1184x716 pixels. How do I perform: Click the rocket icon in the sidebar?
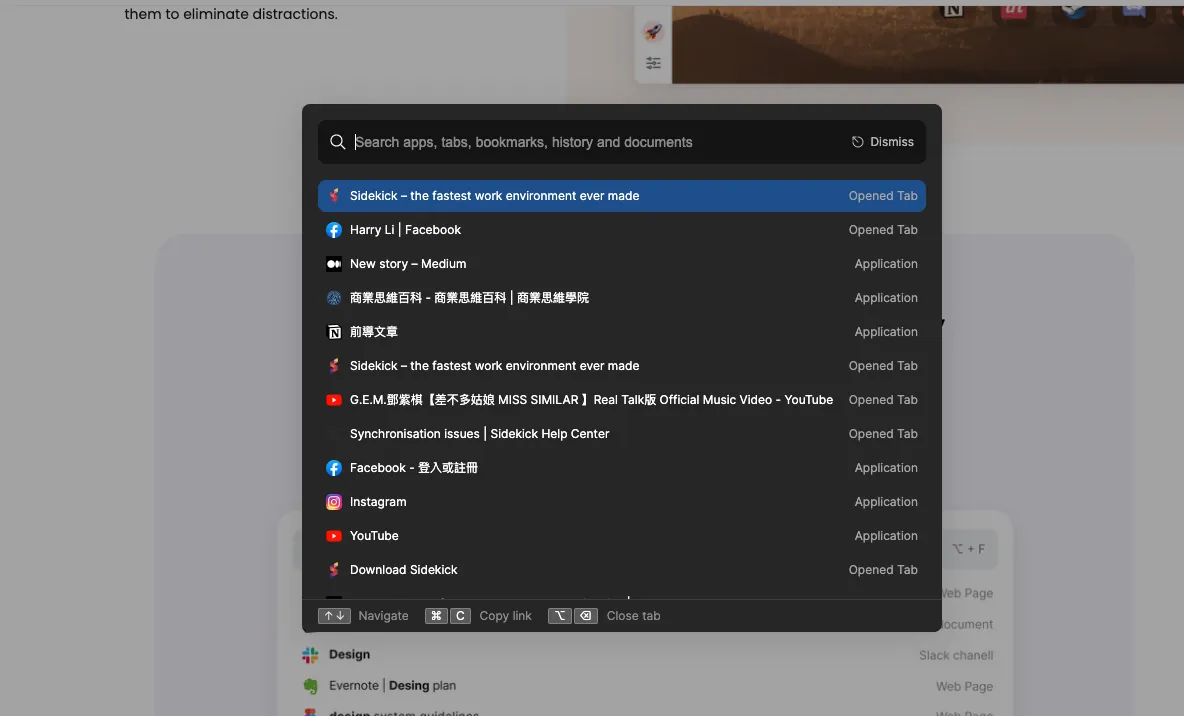[653, 32]
